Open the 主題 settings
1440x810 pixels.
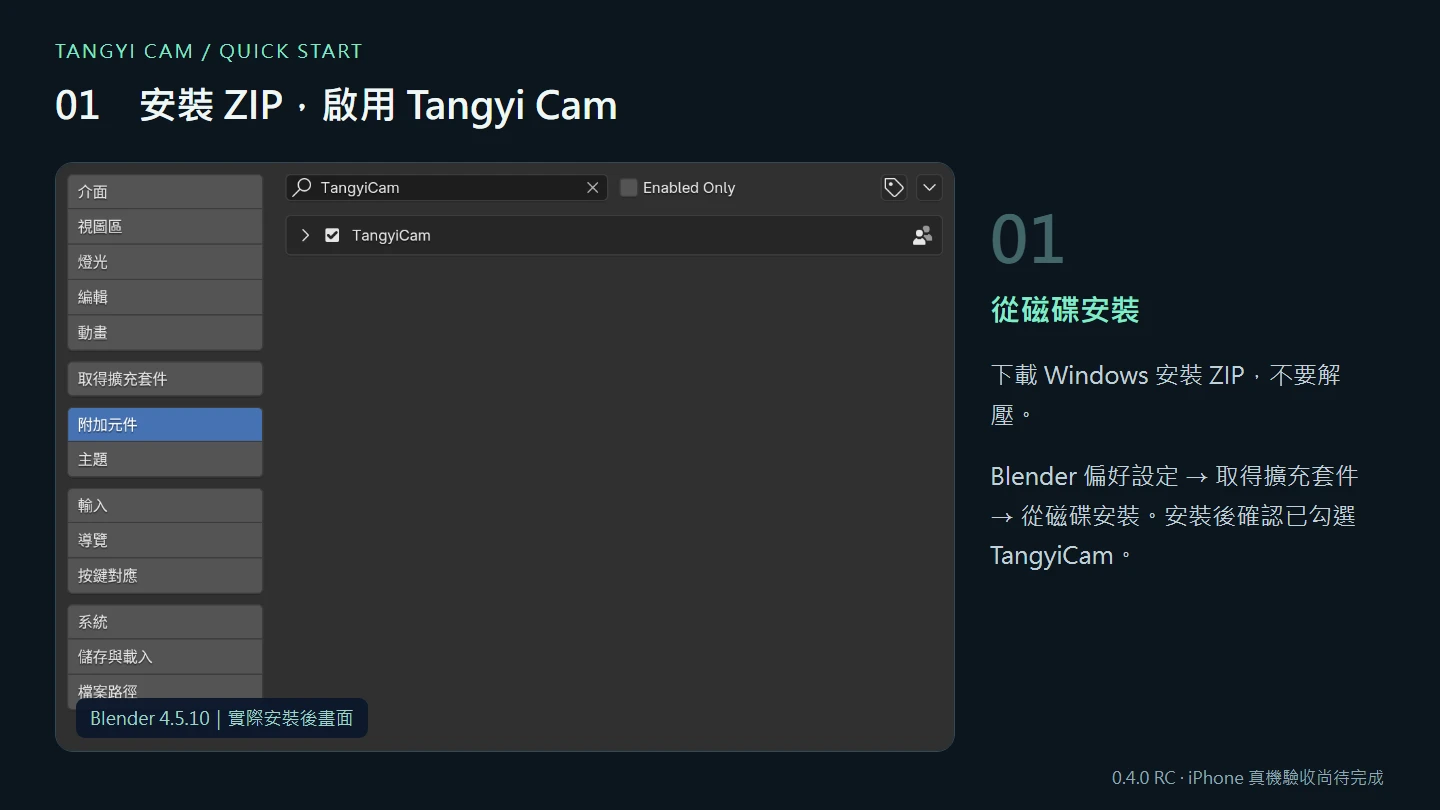coord(165,459)
